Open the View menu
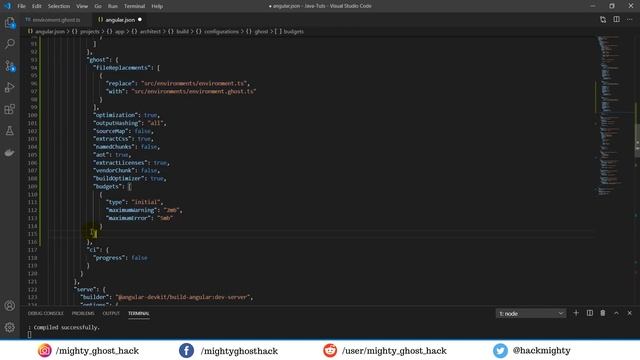The height and width of the screenshot is (360, 640). point(82,6)
